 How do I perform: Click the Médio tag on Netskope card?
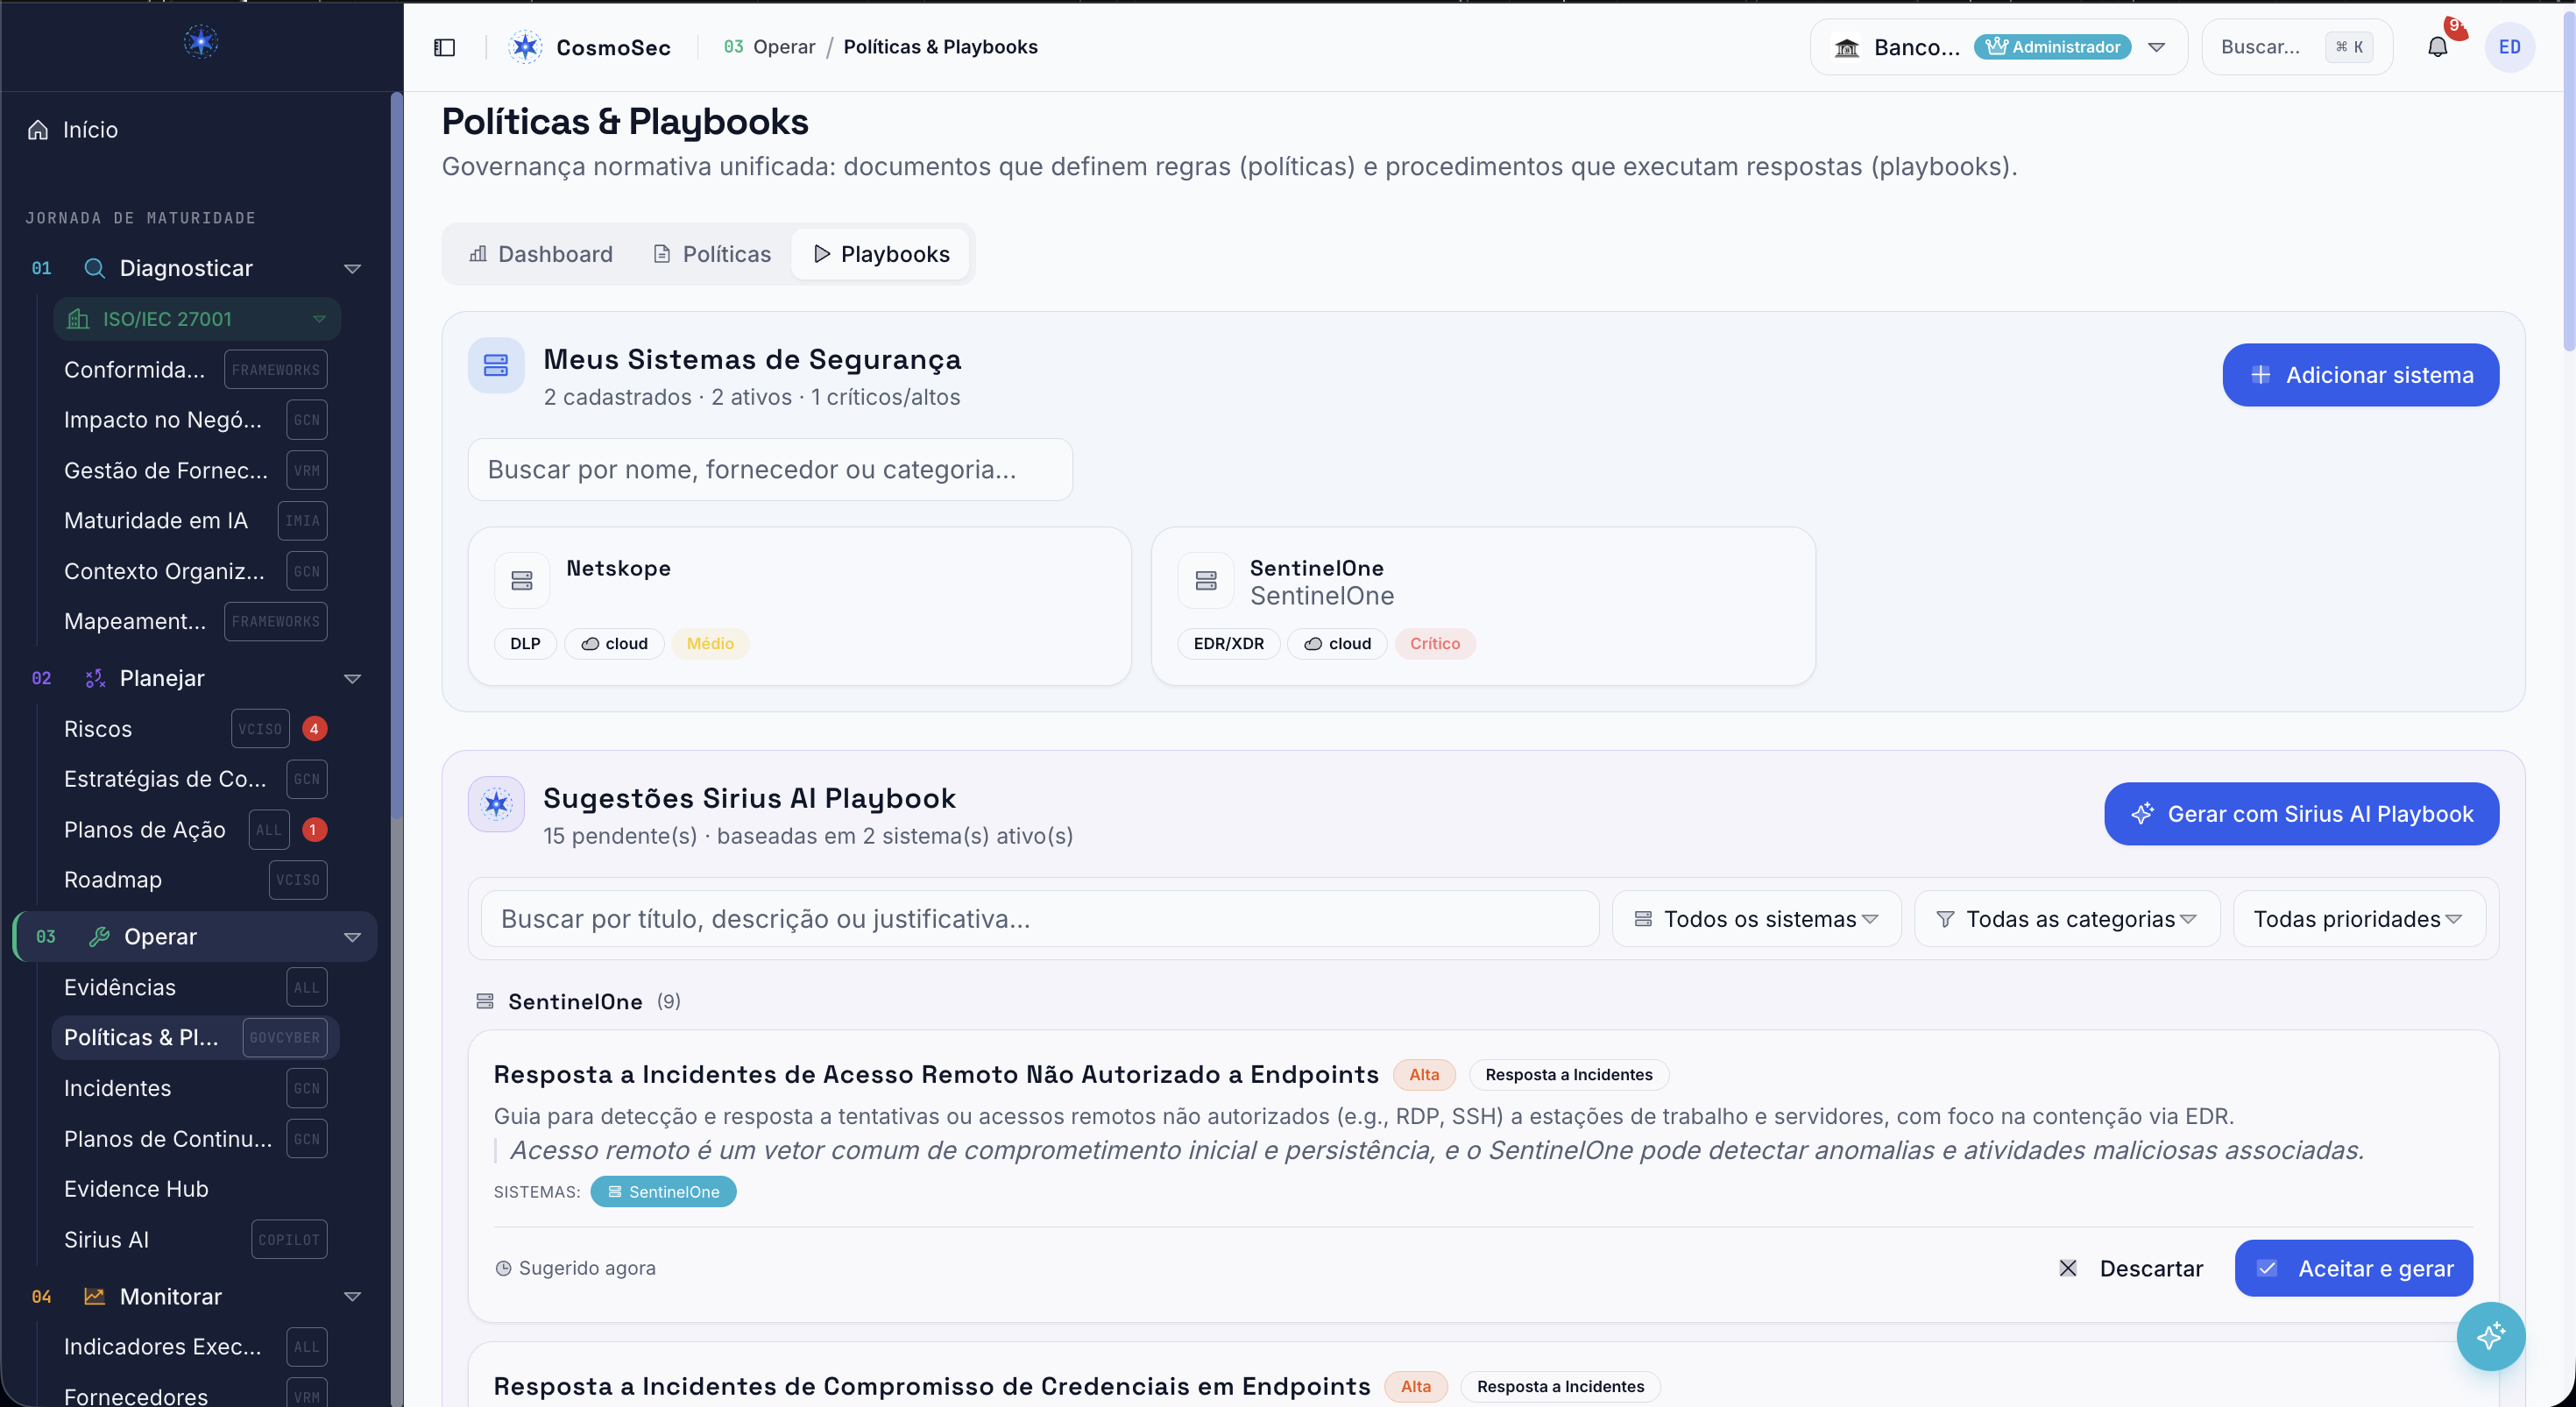point(710,643)
